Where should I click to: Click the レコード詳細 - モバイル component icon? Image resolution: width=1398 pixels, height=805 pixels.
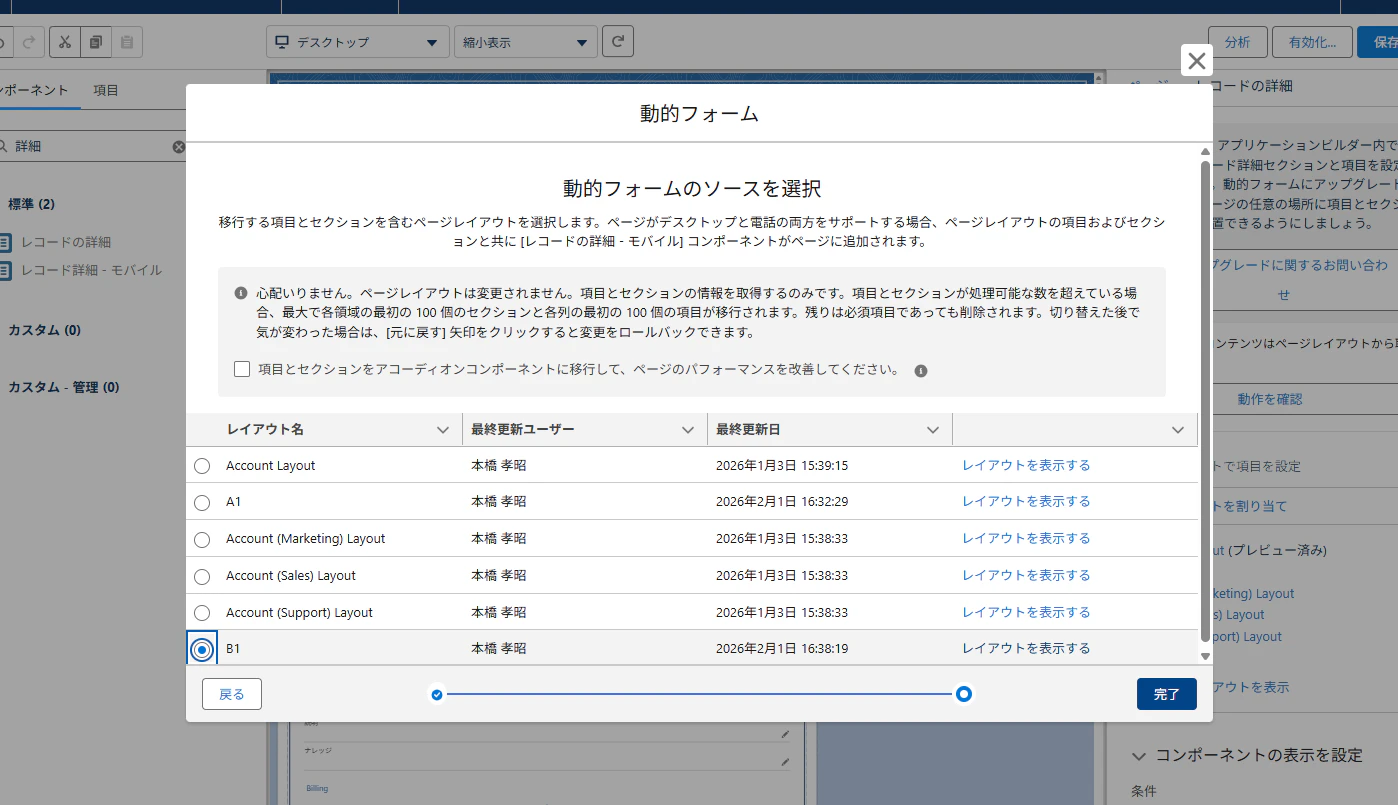click(5, 270)
